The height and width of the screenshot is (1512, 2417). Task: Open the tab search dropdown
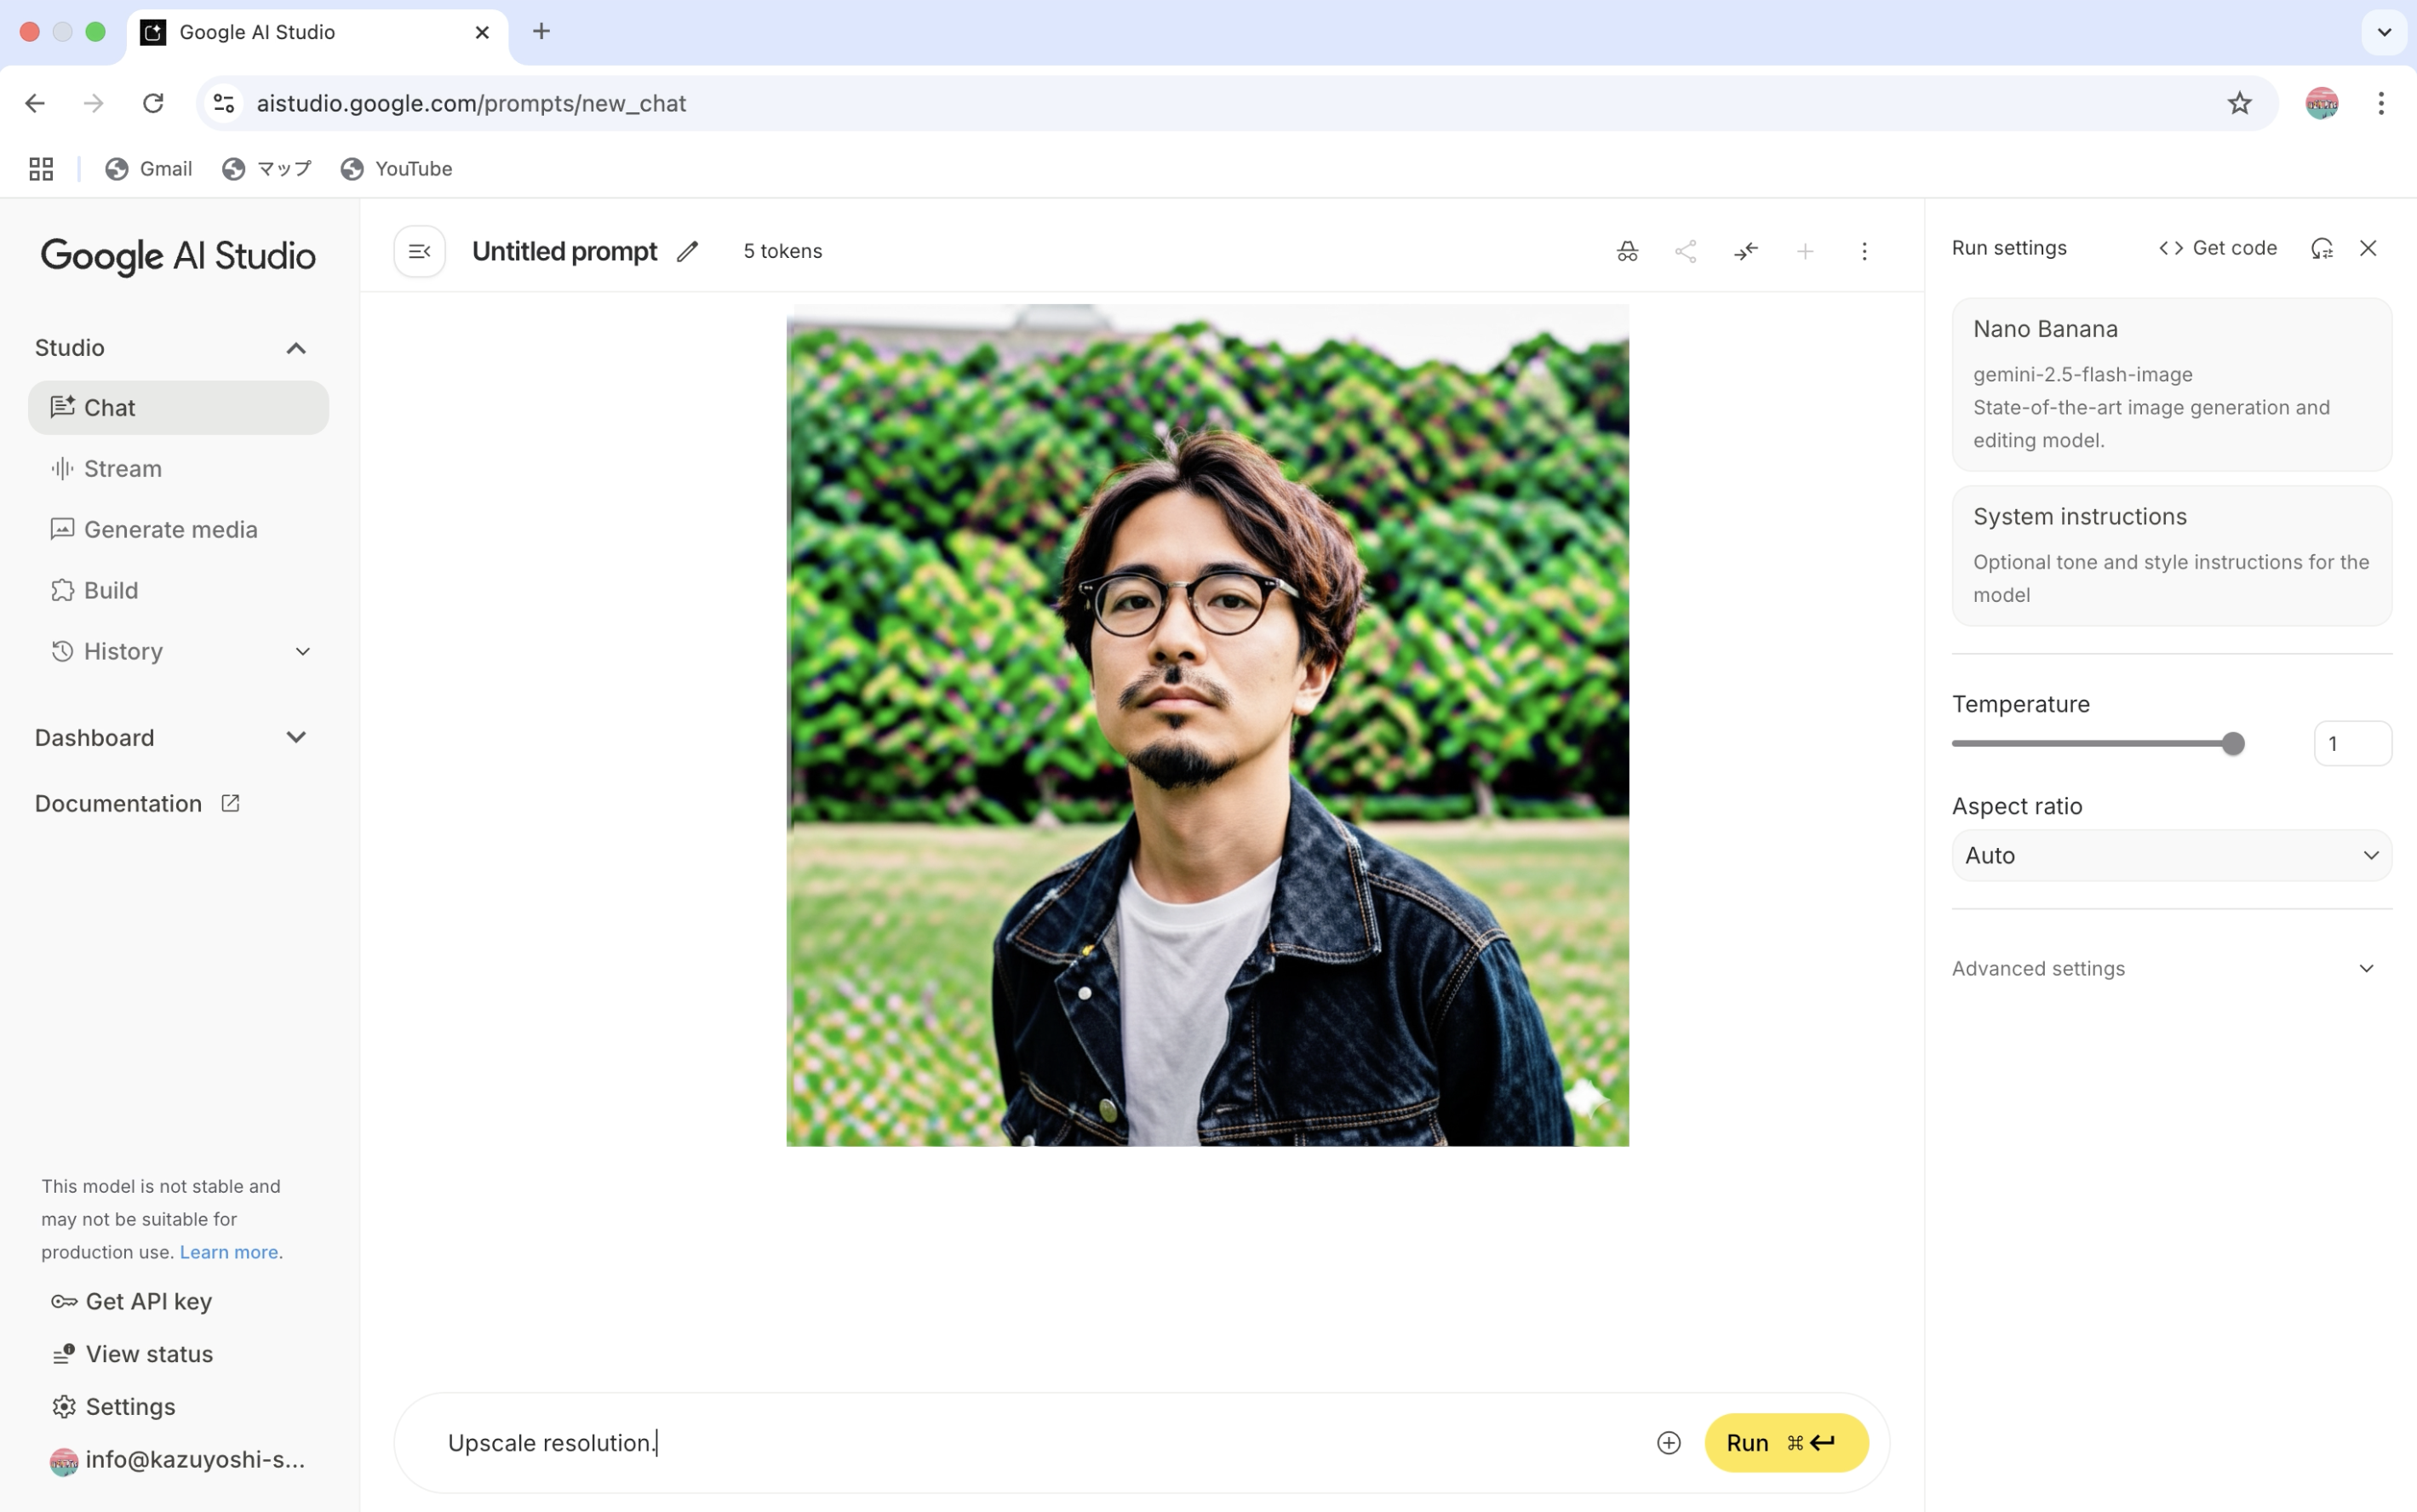[2384, 32]
